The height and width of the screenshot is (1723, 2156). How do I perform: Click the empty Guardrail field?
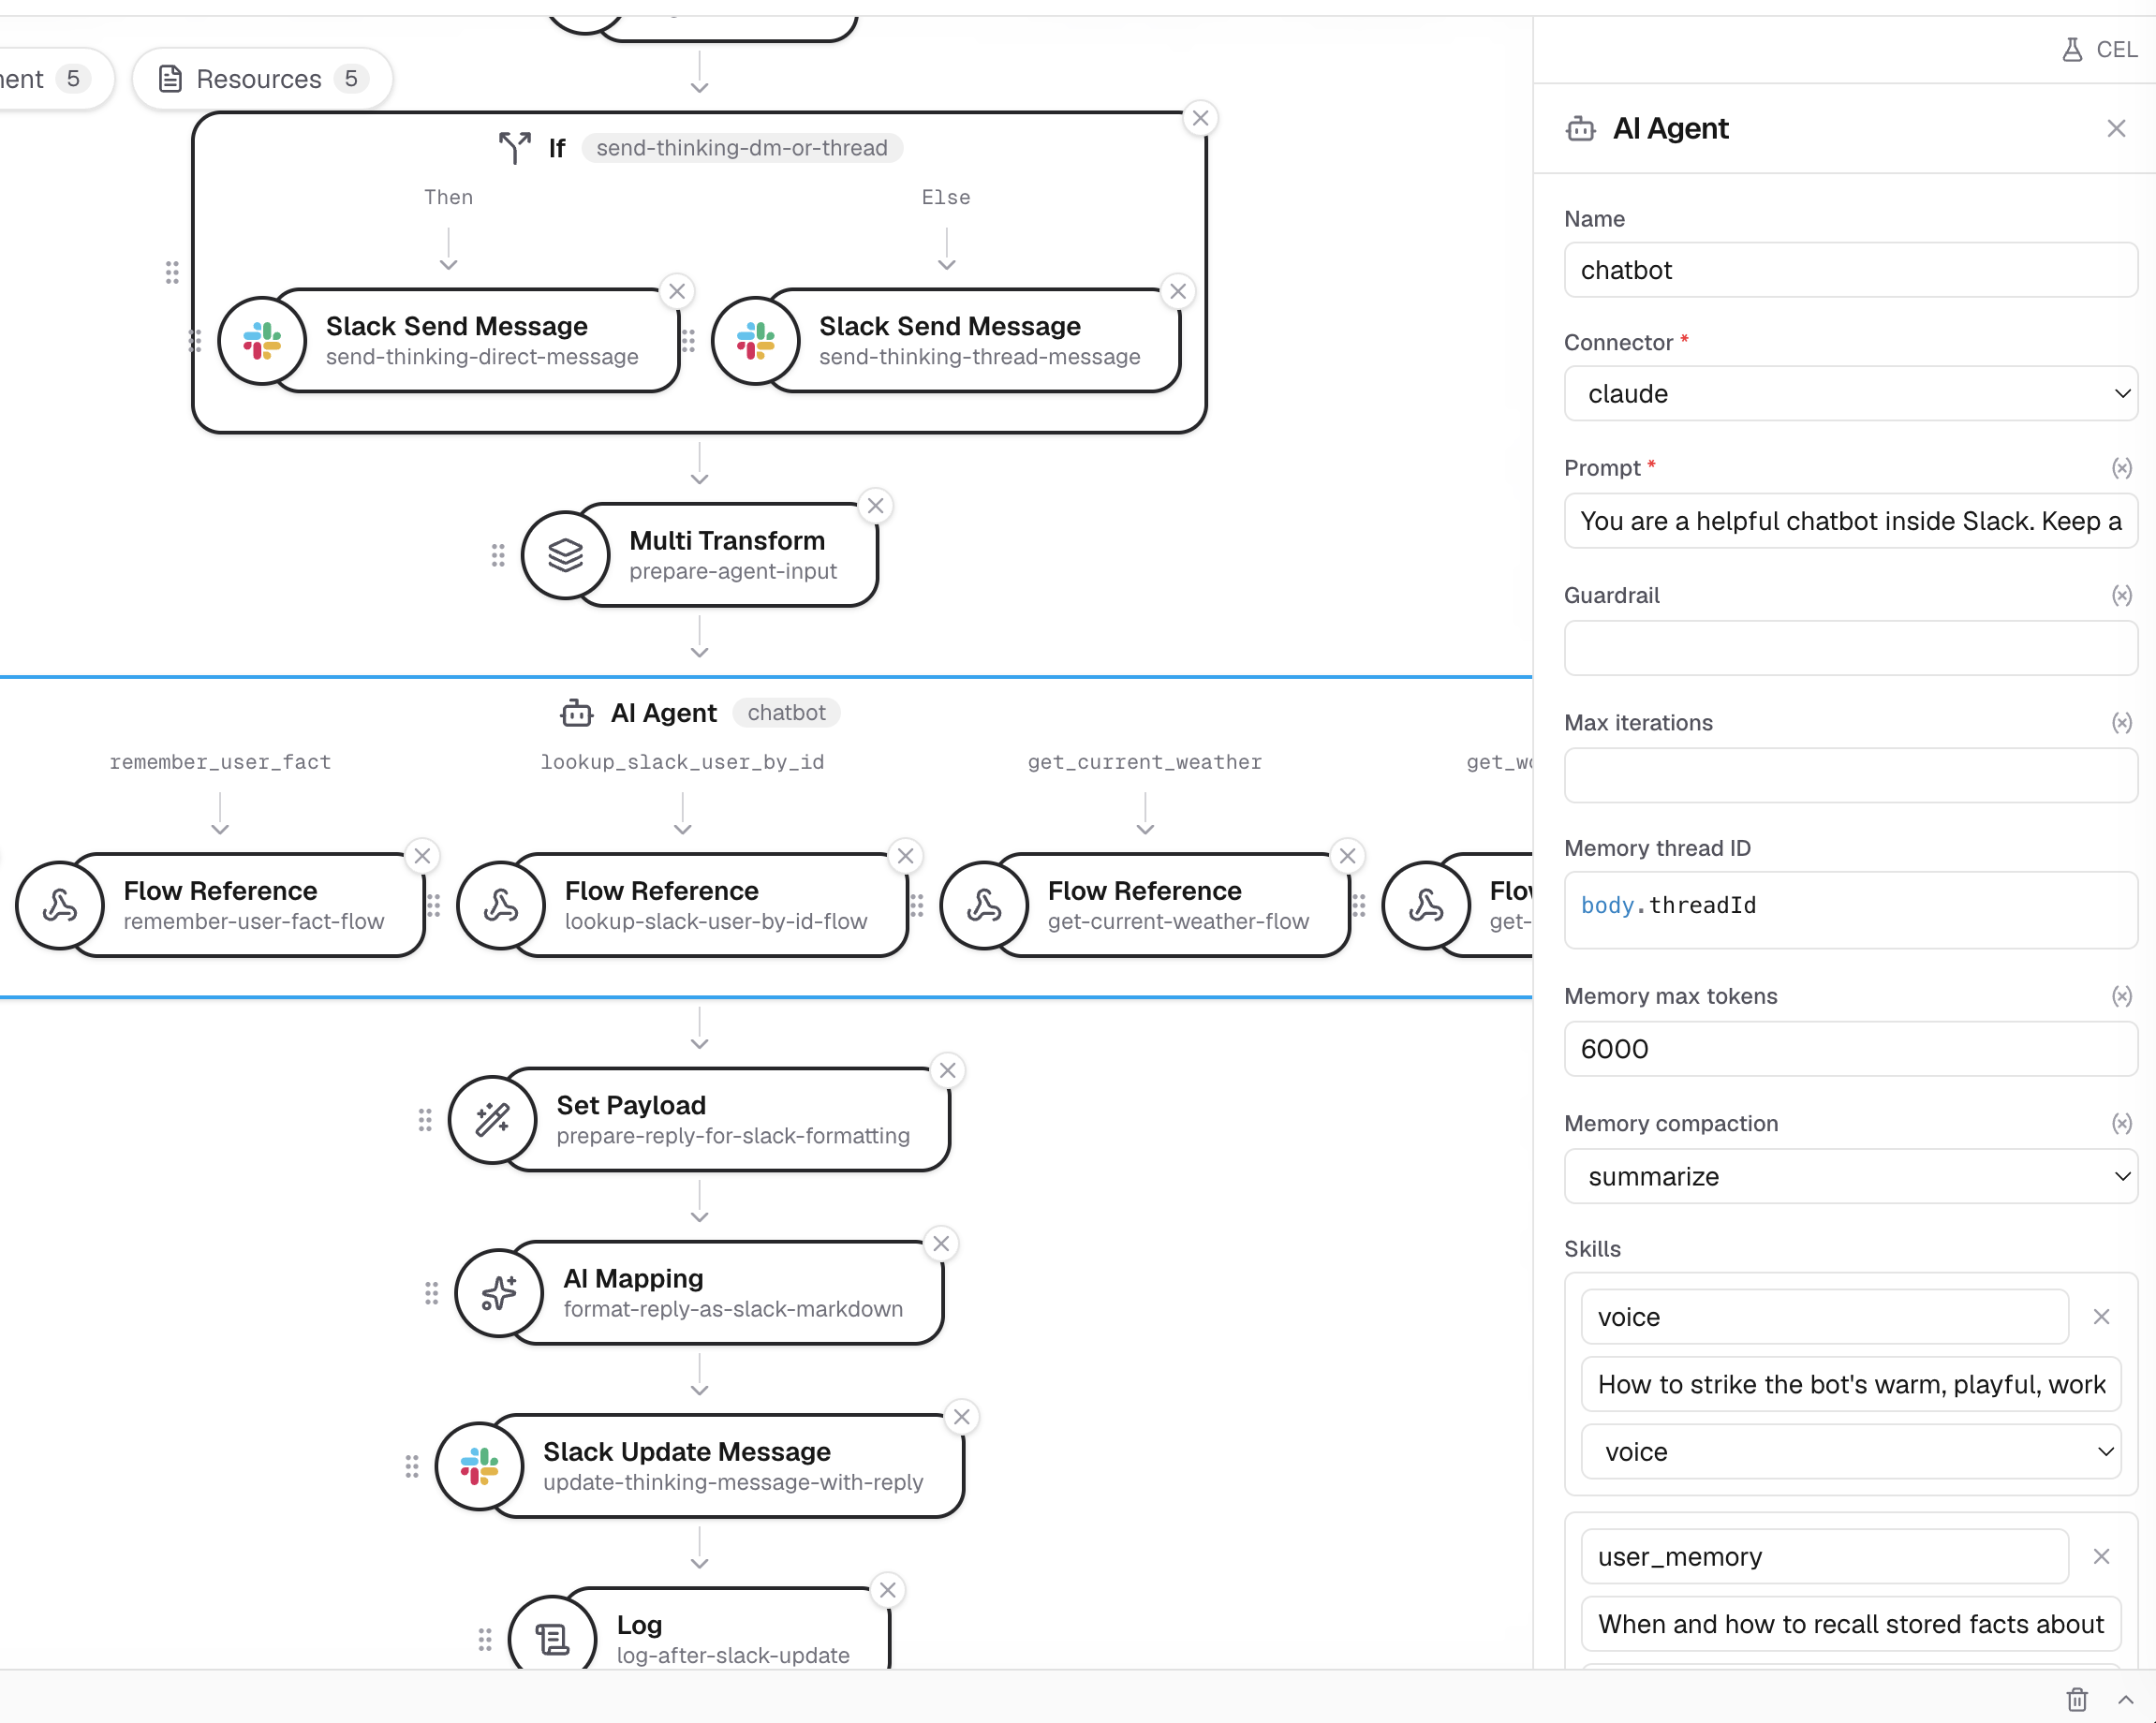coord(1850,648)
